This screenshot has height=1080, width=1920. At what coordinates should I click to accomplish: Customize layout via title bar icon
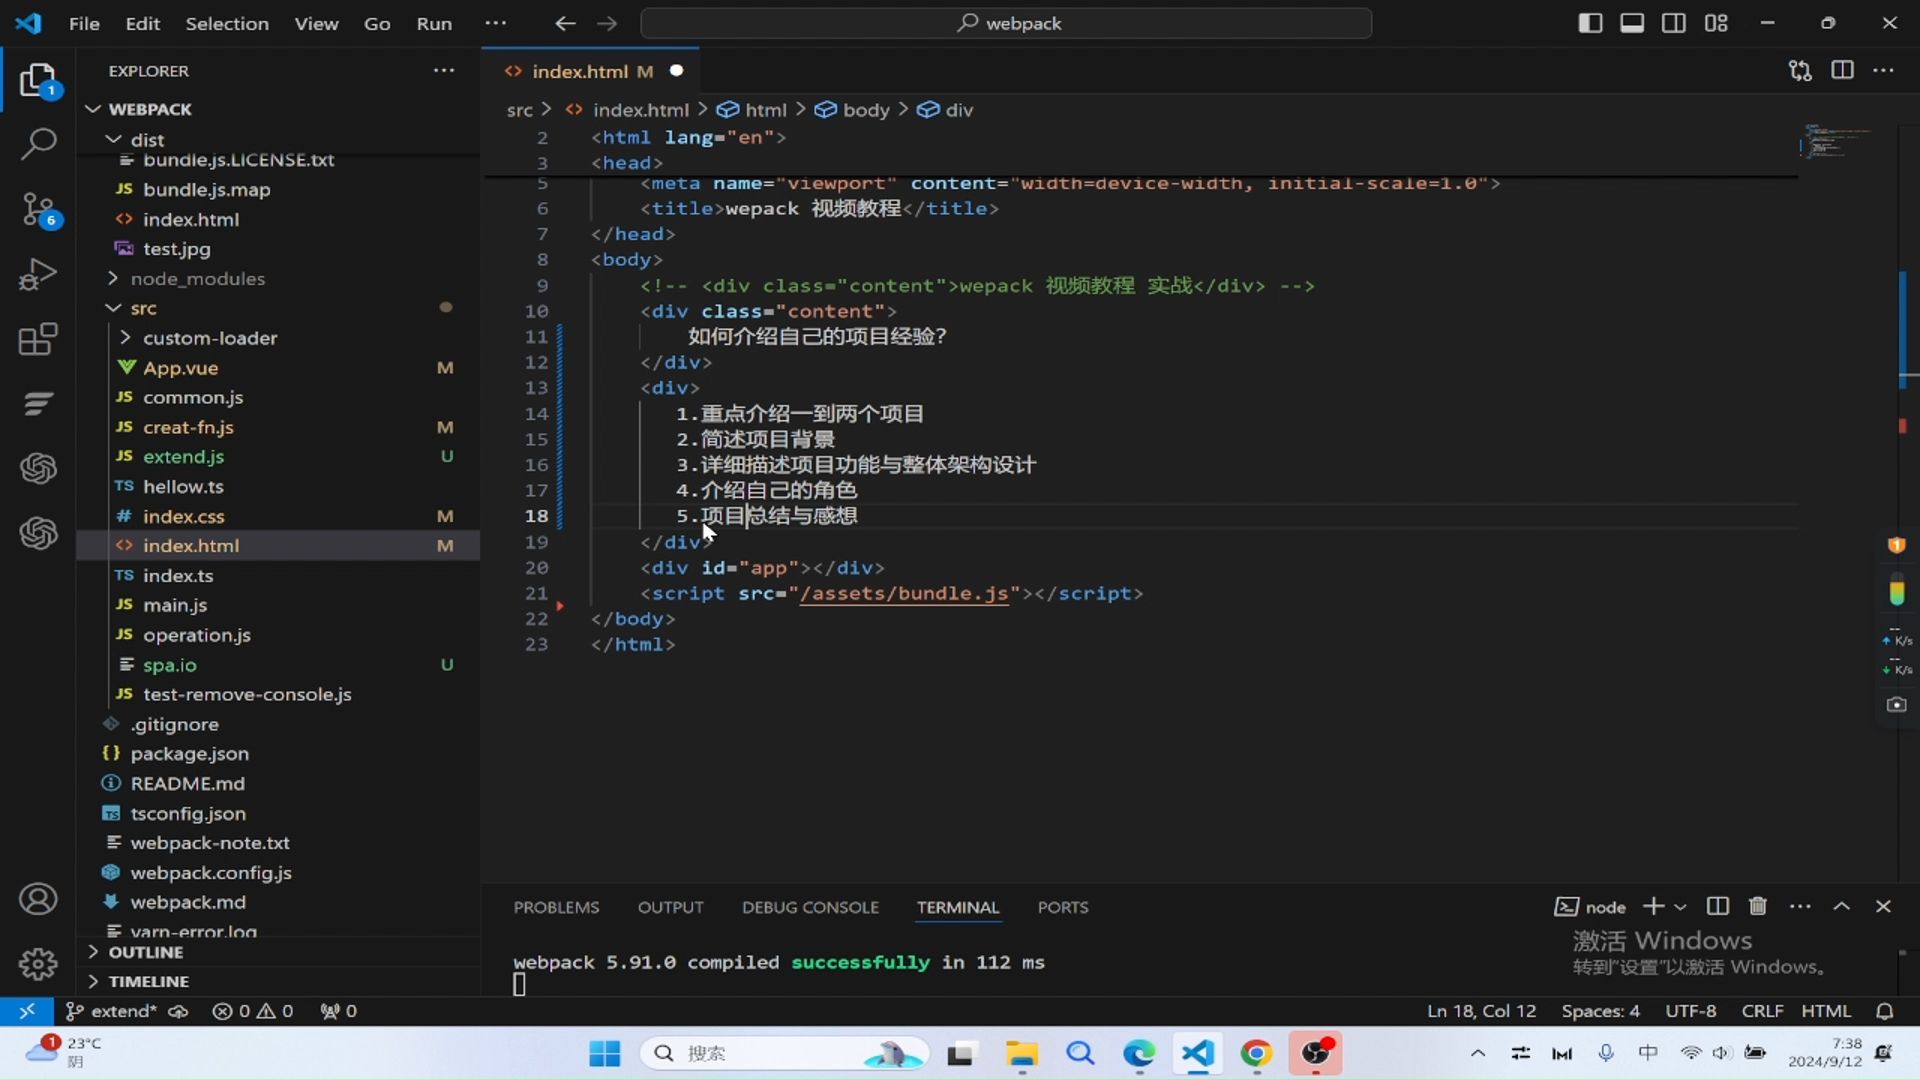click(1716, 23)
